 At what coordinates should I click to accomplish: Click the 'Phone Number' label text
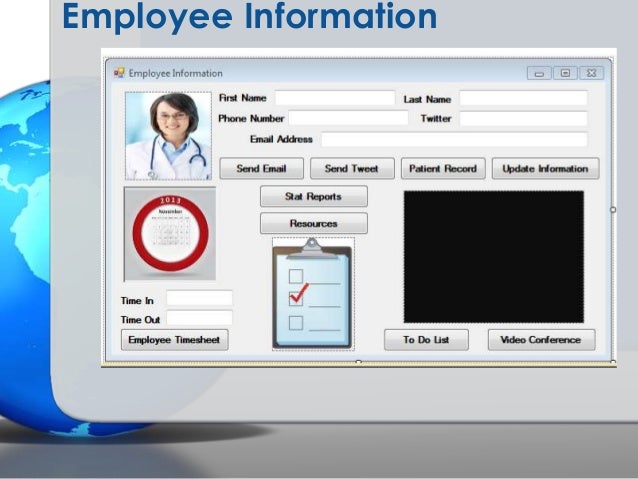coord(251,118)
